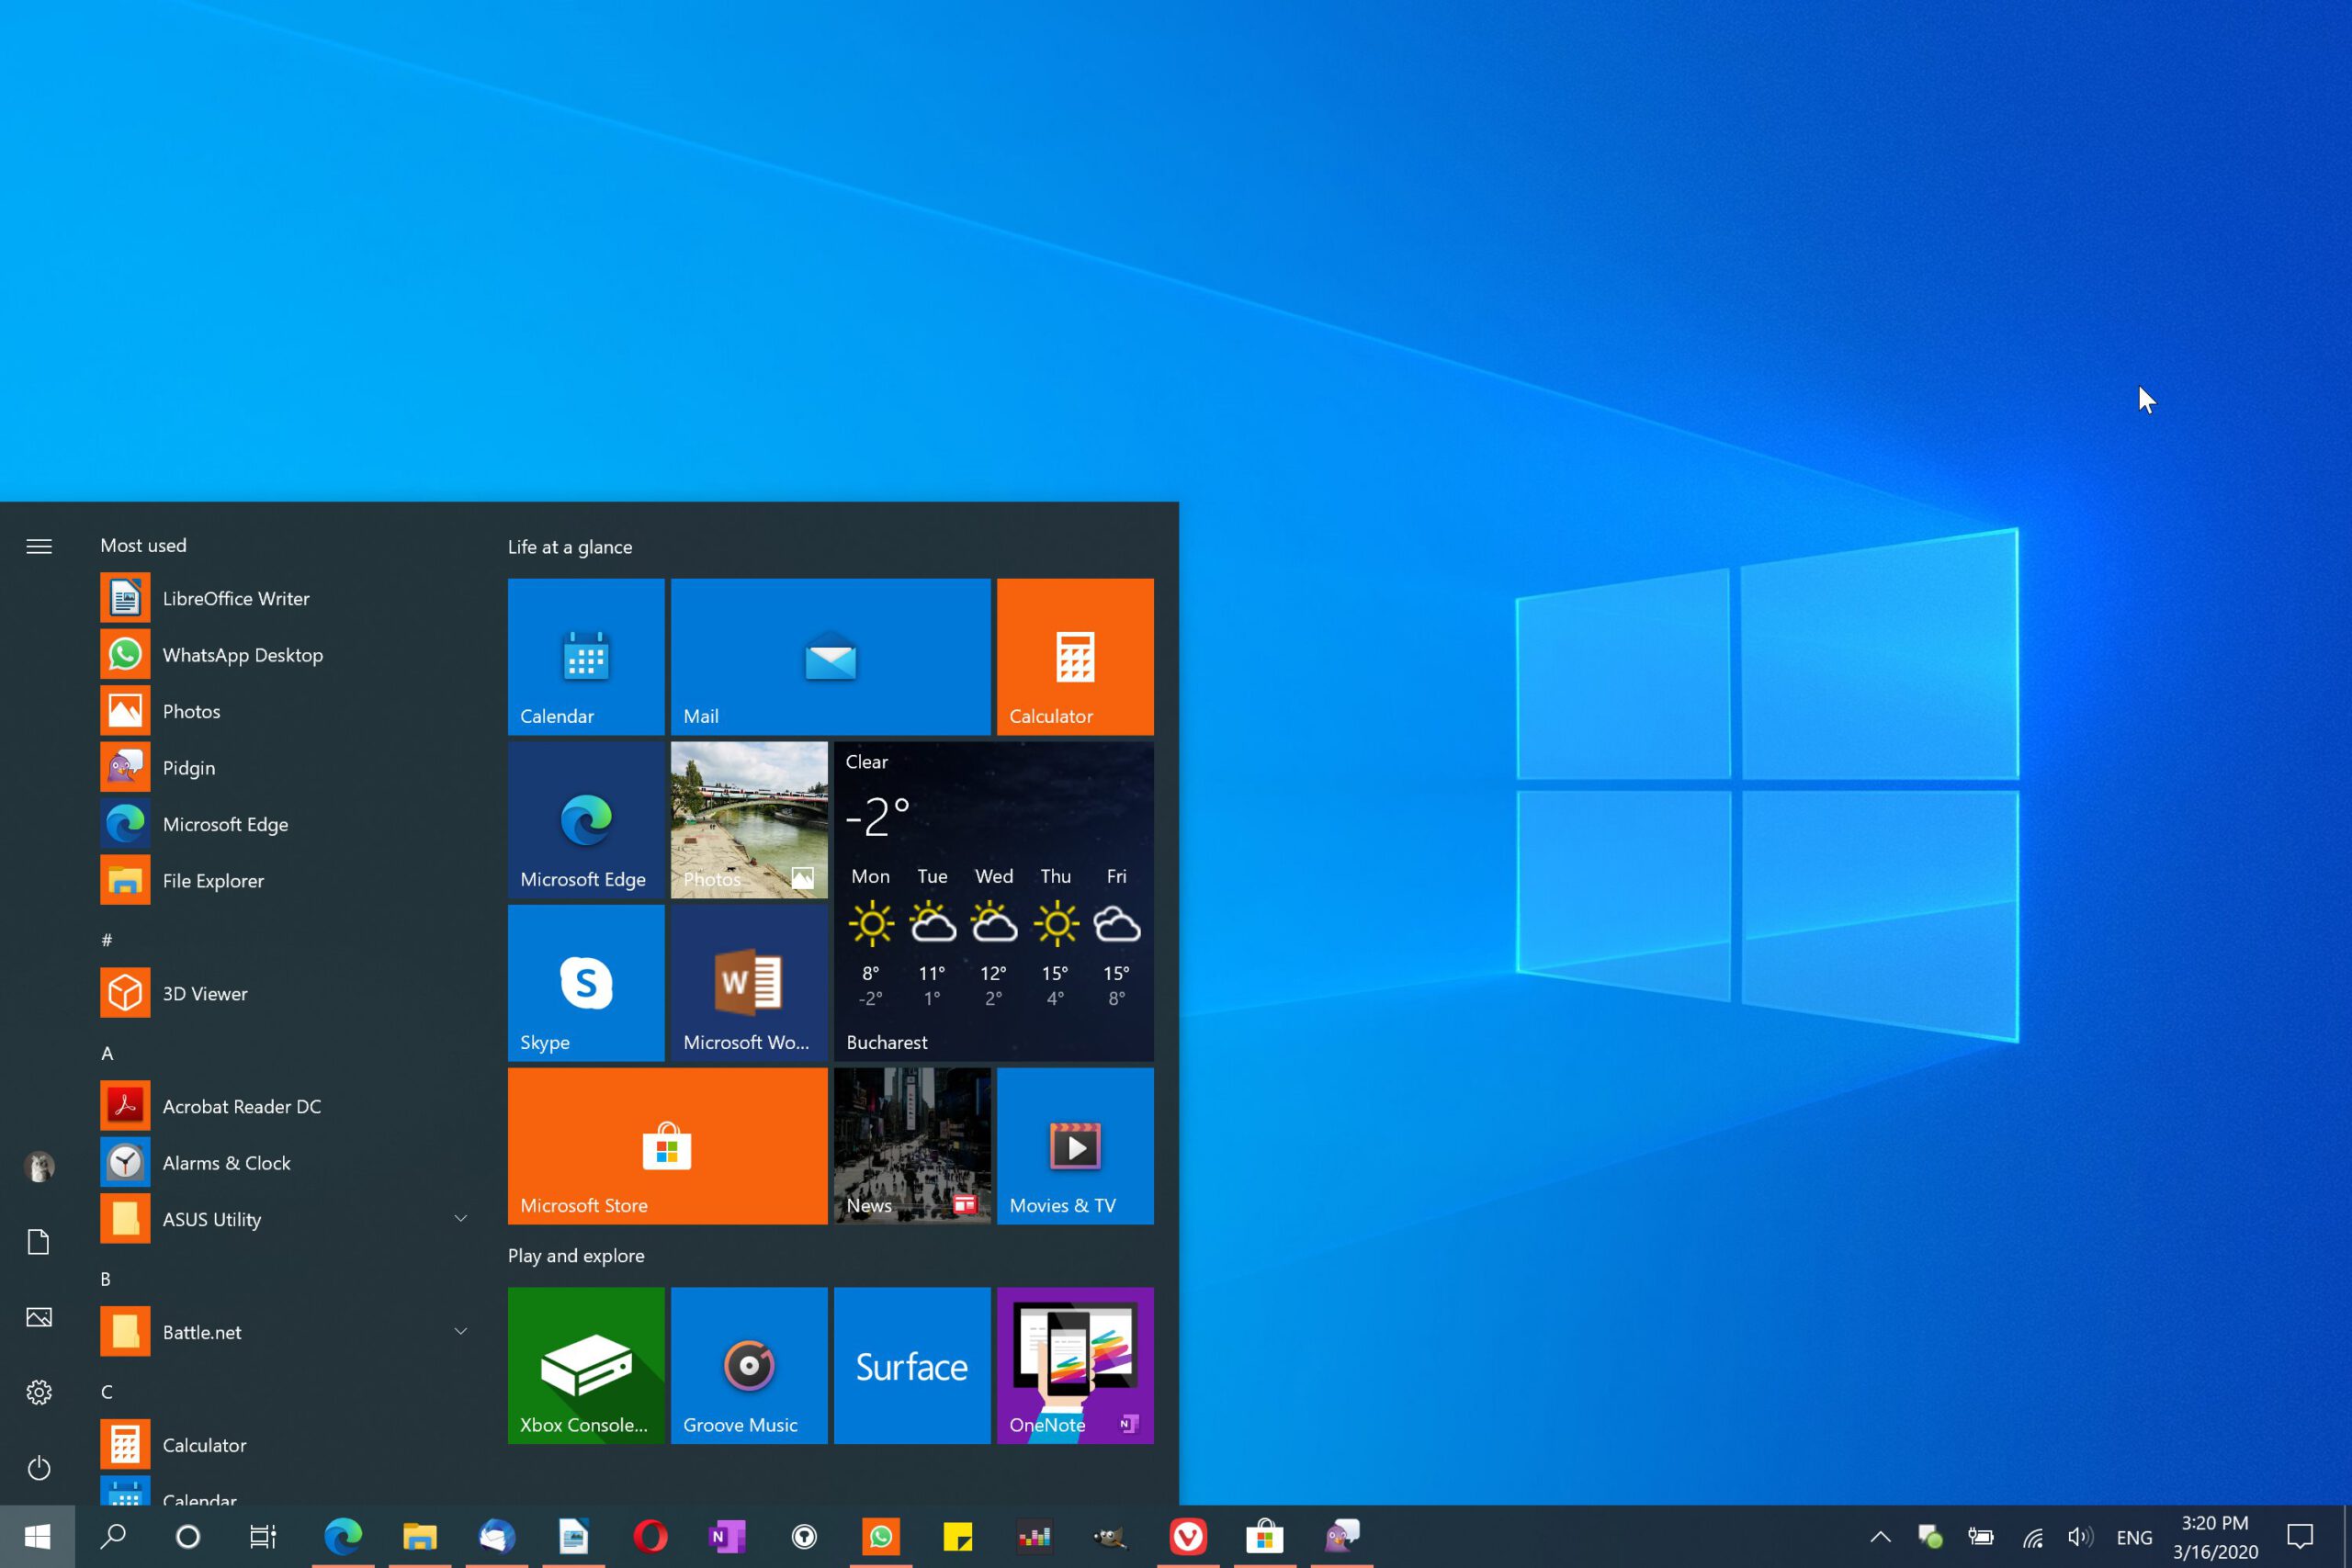Open the Bucharest weather tile
This screenshot has height=1568, width=2352.
(993, 901)
